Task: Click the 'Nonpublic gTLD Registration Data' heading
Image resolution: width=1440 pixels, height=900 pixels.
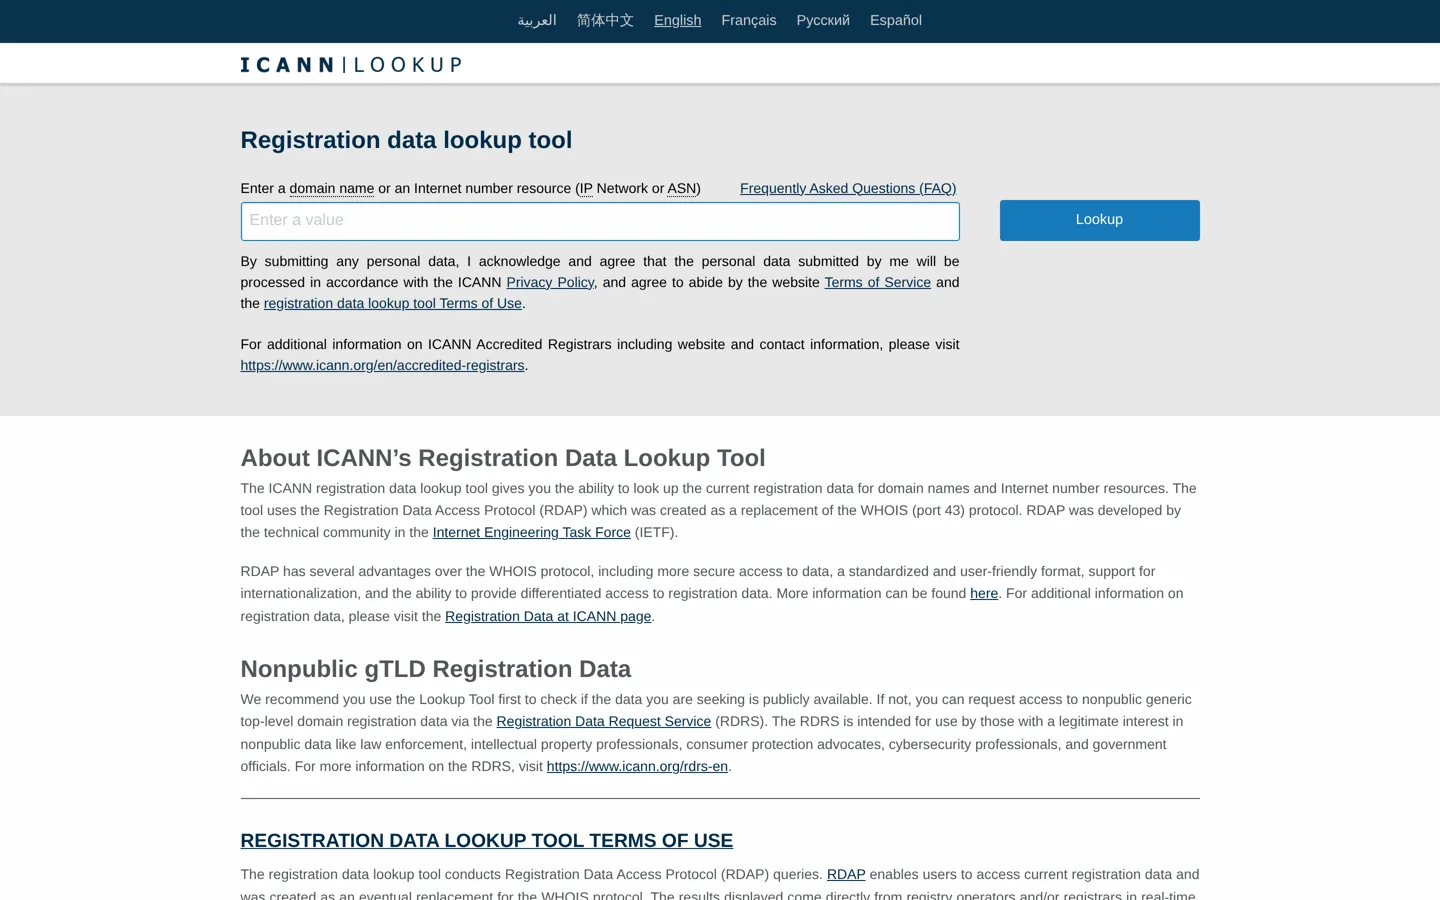Action: click(436, 669)
